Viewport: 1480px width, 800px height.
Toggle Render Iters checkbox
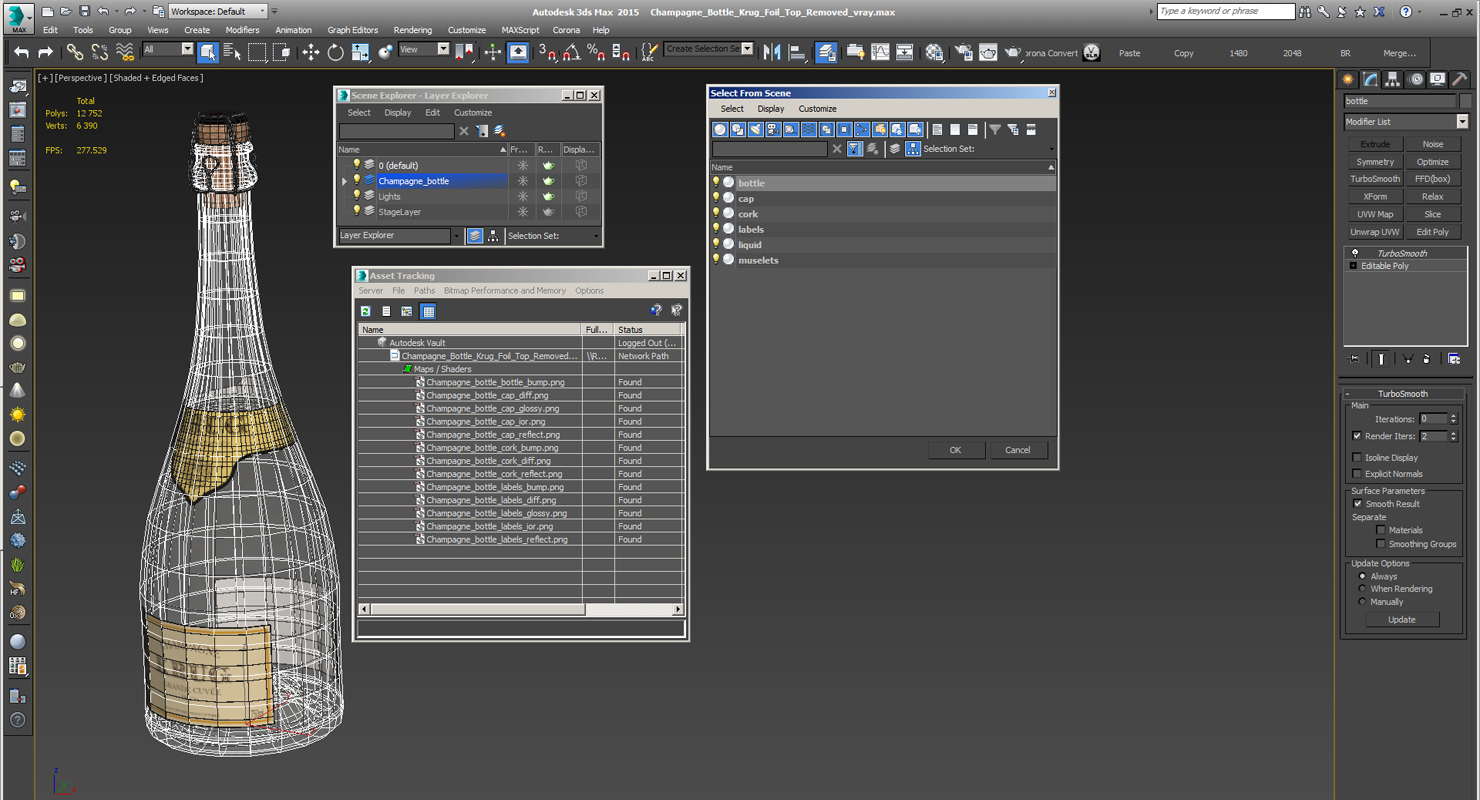click(1357, 436)
